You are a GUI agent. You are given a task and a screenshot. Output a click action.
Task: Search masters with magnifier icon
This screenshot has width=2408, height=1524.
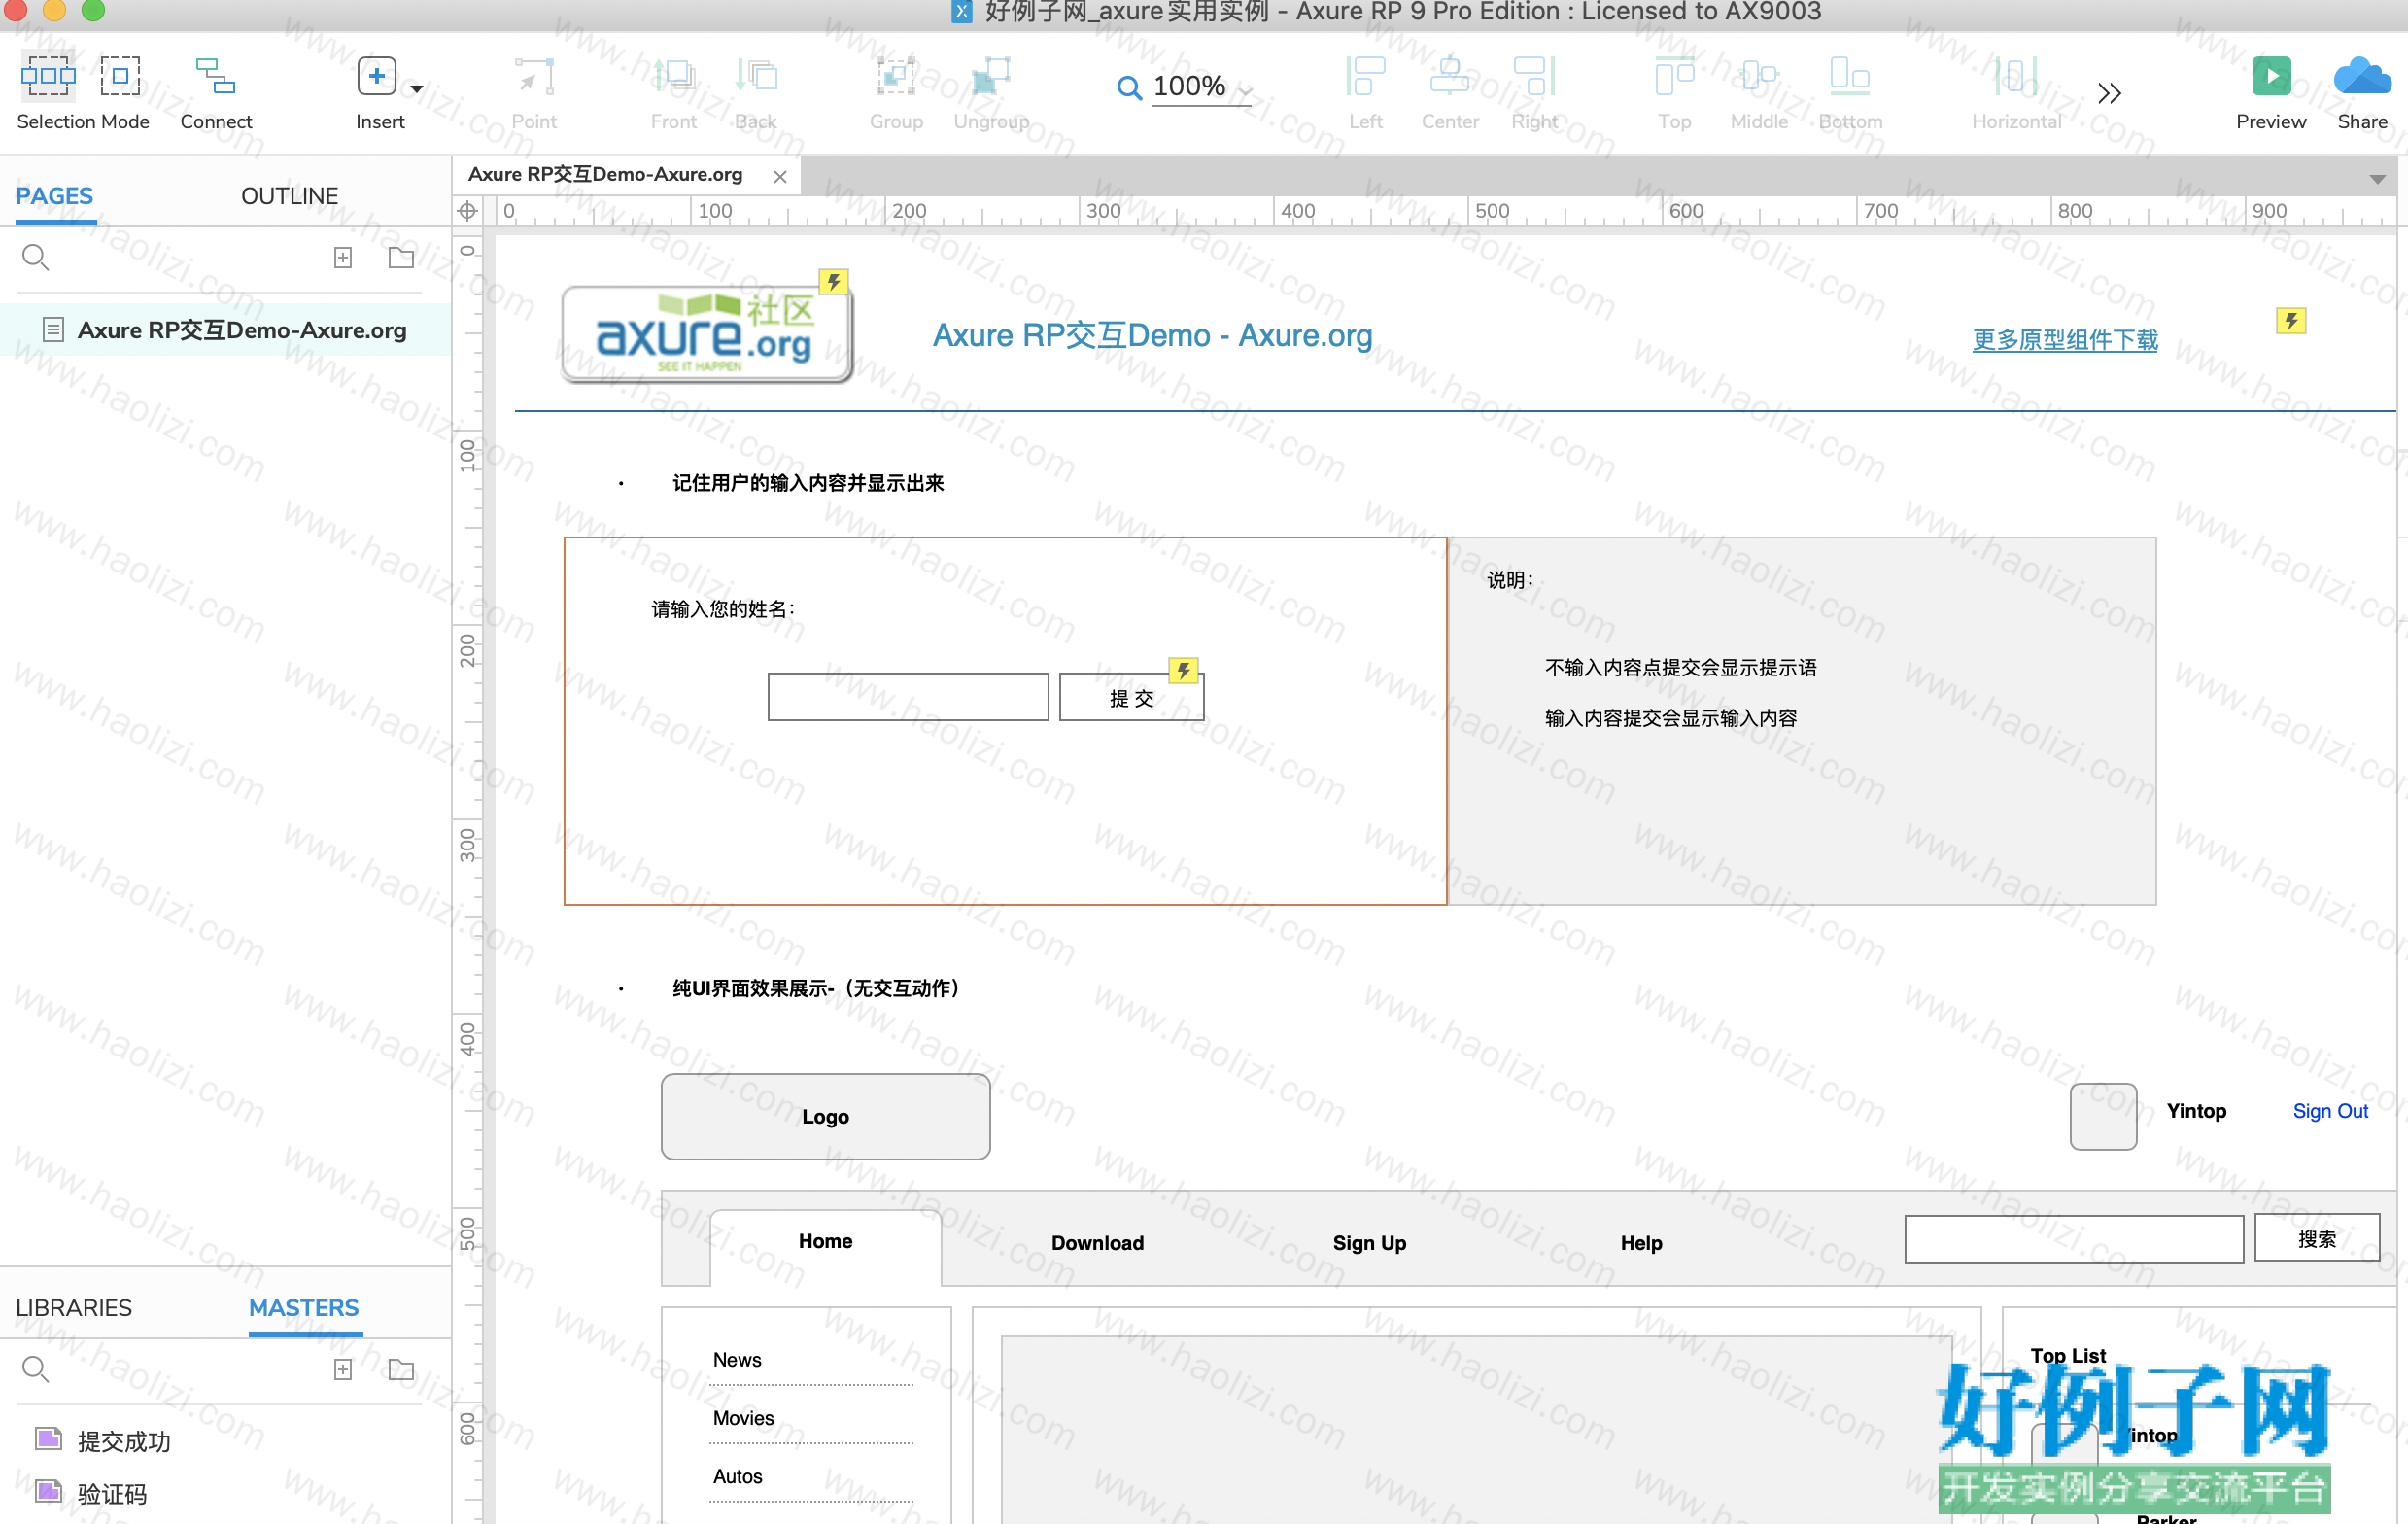[35, 1369]
